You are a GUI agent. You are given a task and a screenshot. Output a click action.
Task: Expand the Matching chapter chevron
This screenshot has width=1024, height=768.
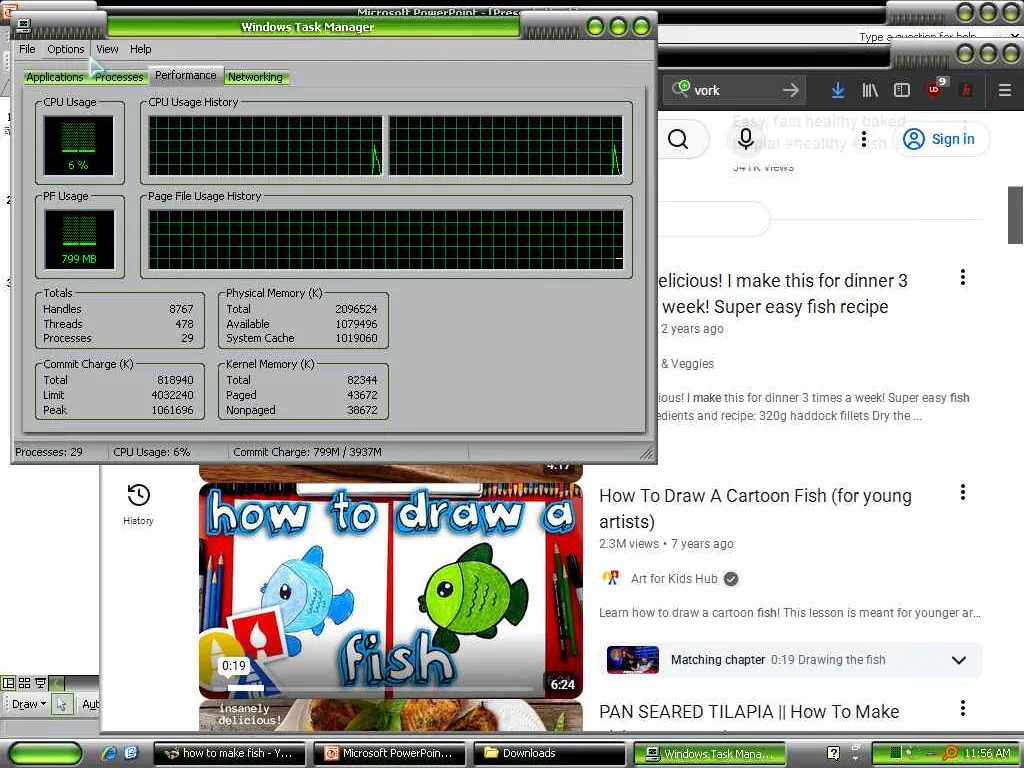(959, 660)
